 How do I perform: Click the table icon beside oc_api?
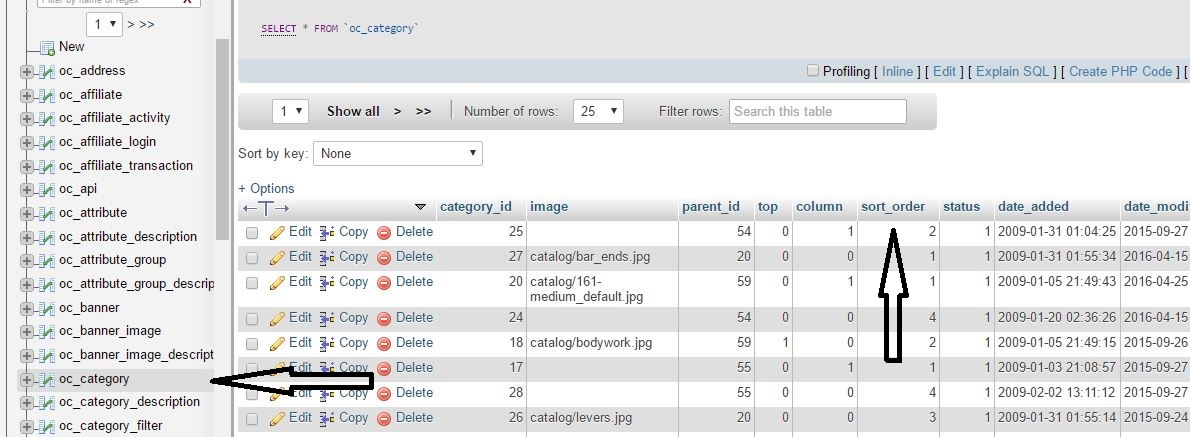tap(46, 190)
